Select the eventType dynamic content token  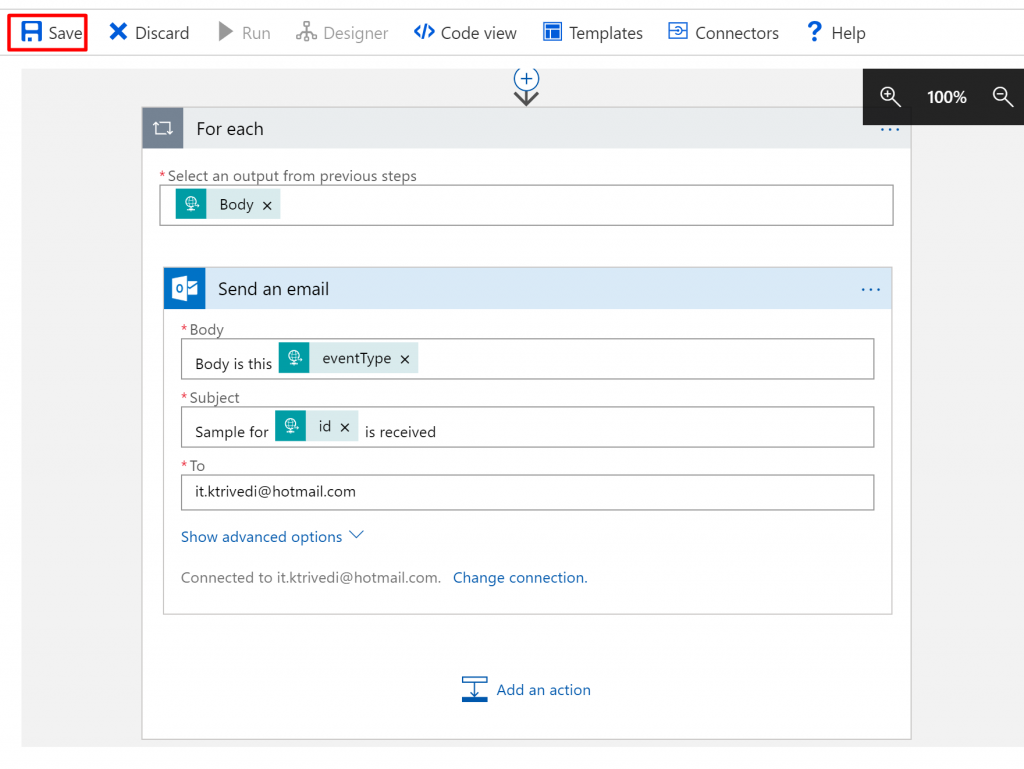(348, 358)
